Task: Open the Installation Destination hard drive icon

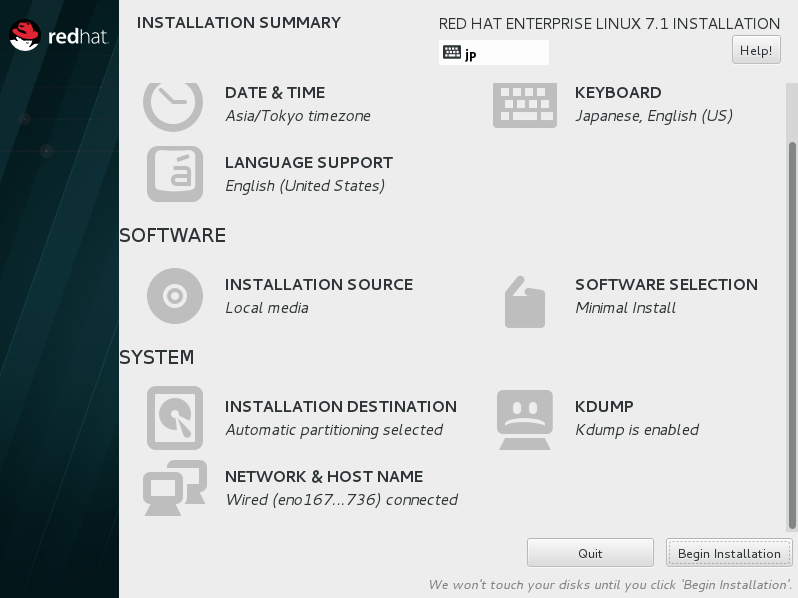Action: [175, 418]
